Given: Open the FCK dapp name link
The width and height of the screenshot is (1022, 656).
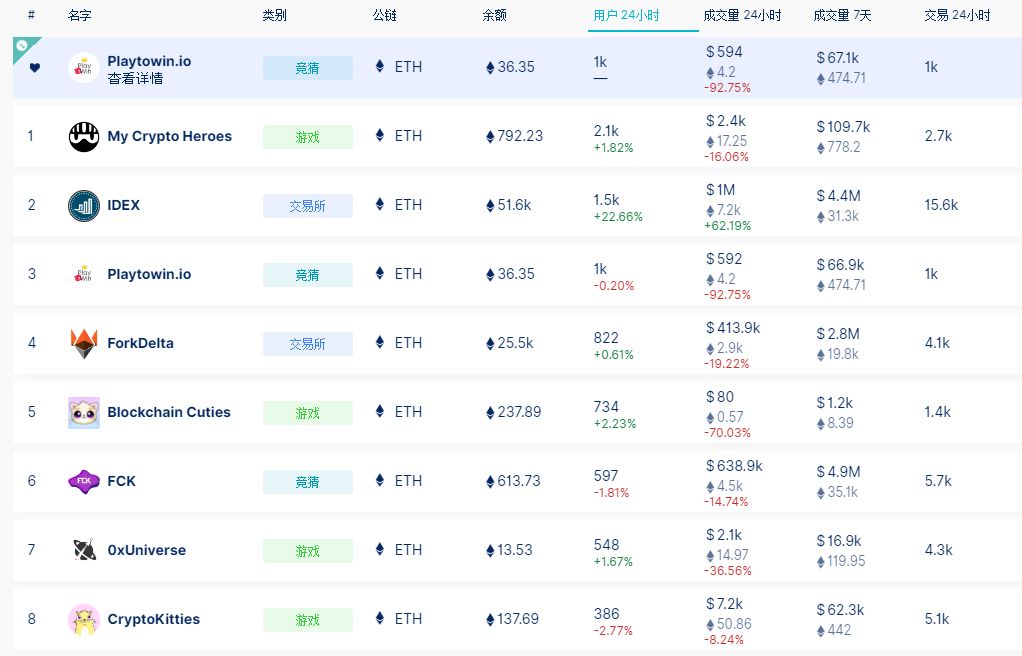Looking at the screenshot, I should coord(121,481).
